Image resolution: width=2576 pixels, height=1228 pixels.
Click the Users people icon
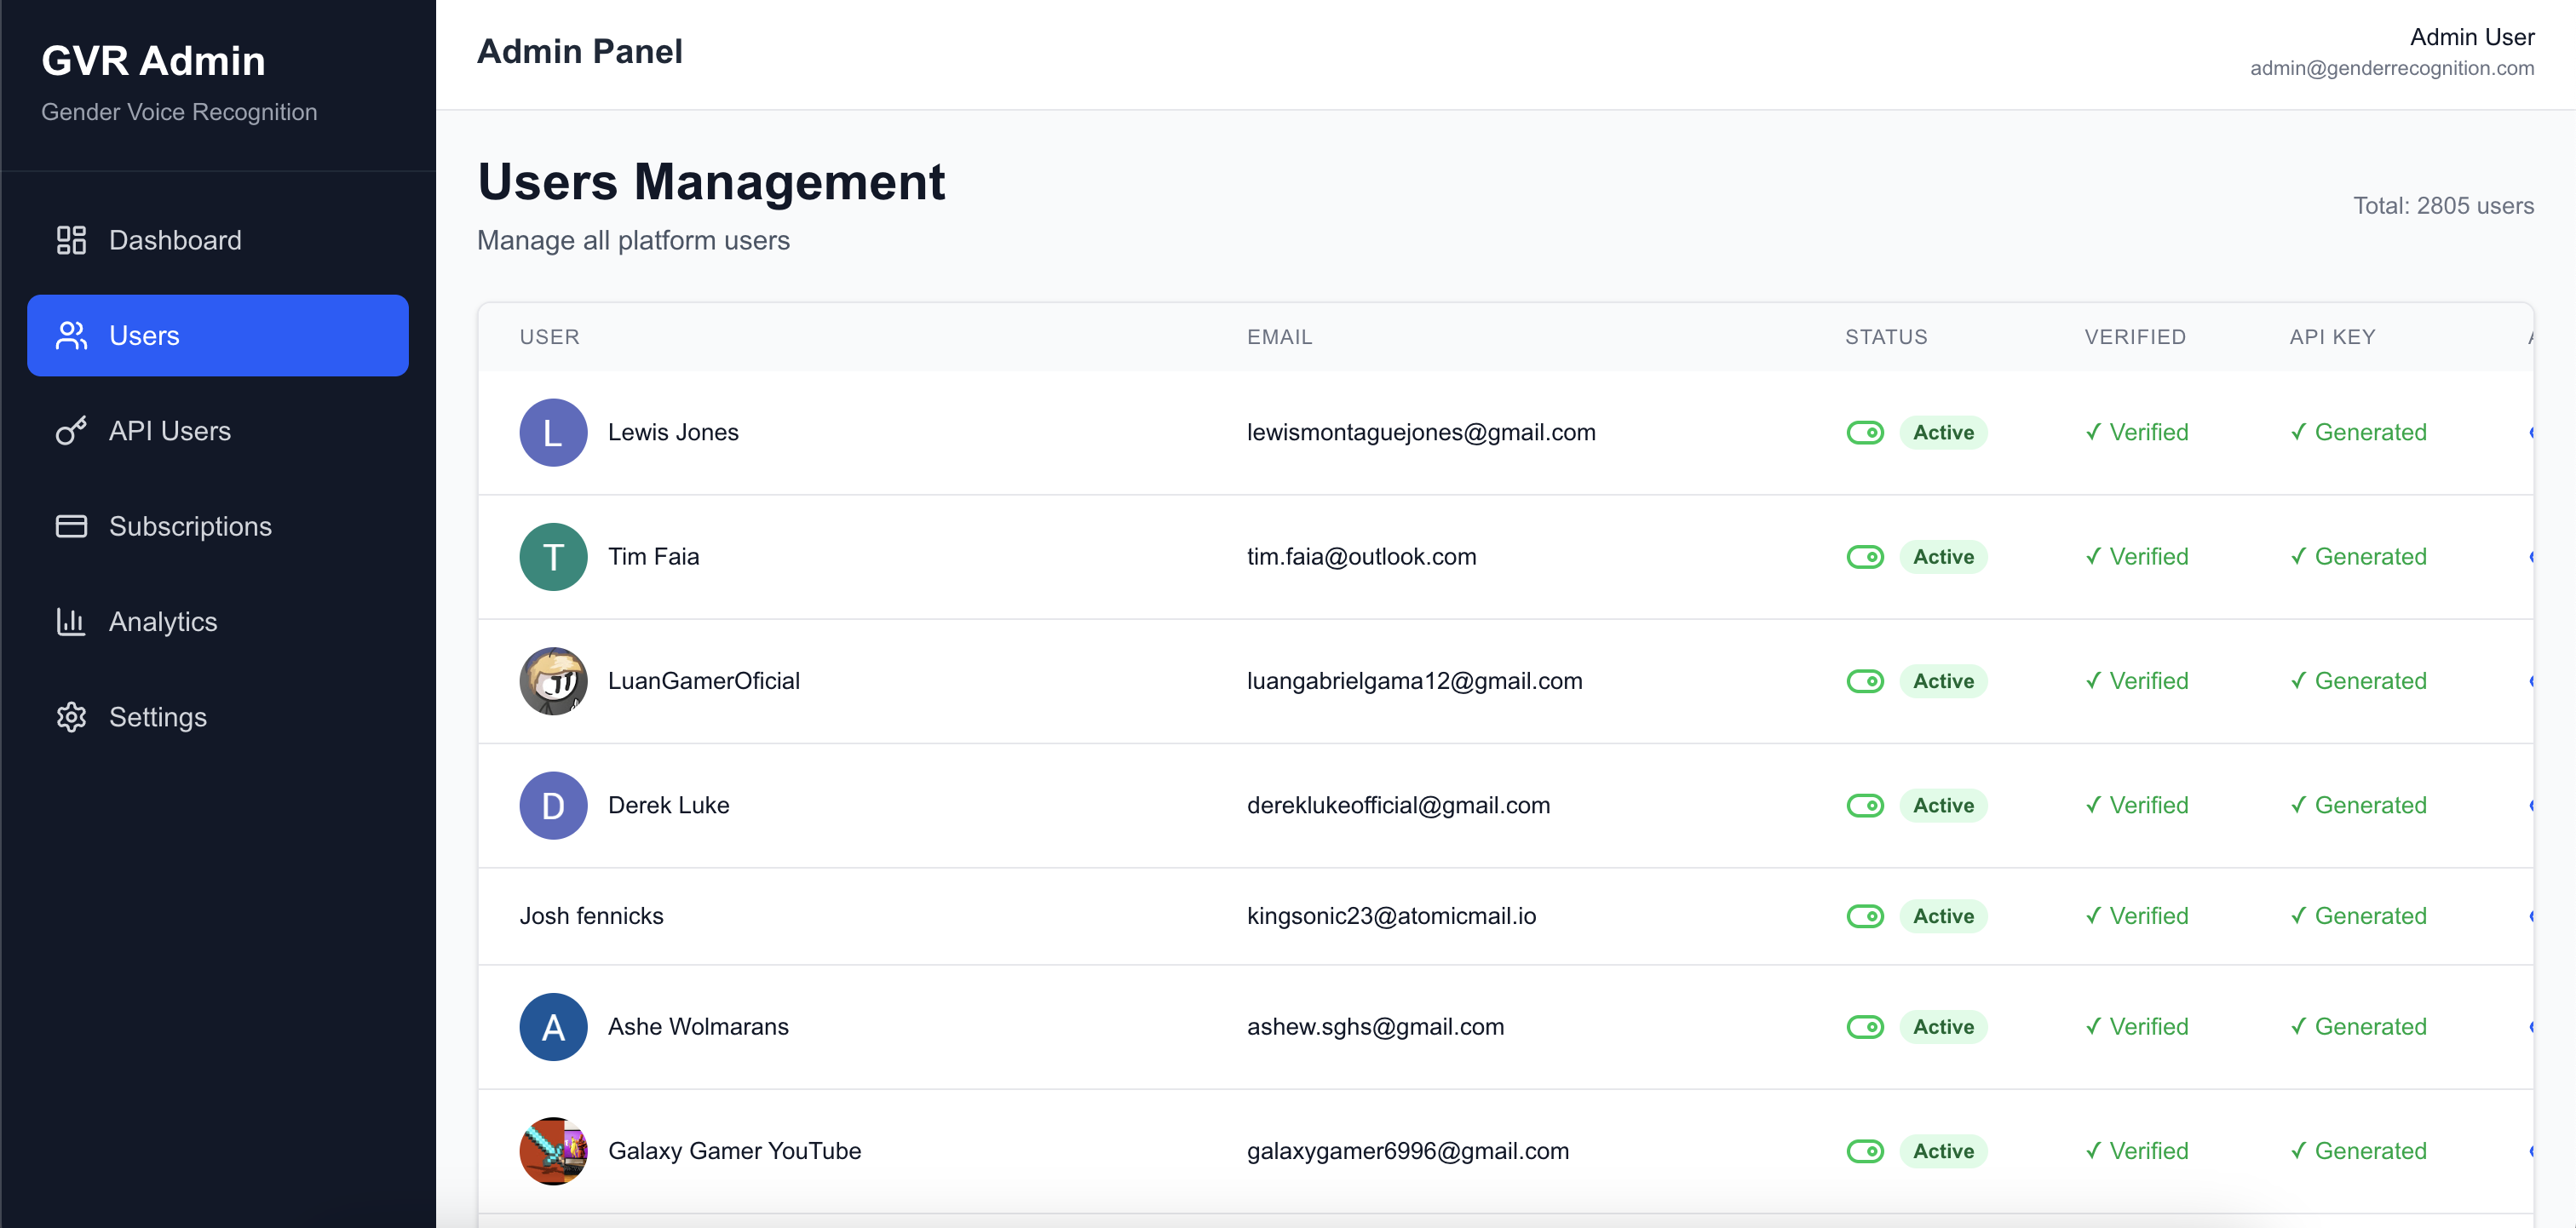tap(71, 336)
